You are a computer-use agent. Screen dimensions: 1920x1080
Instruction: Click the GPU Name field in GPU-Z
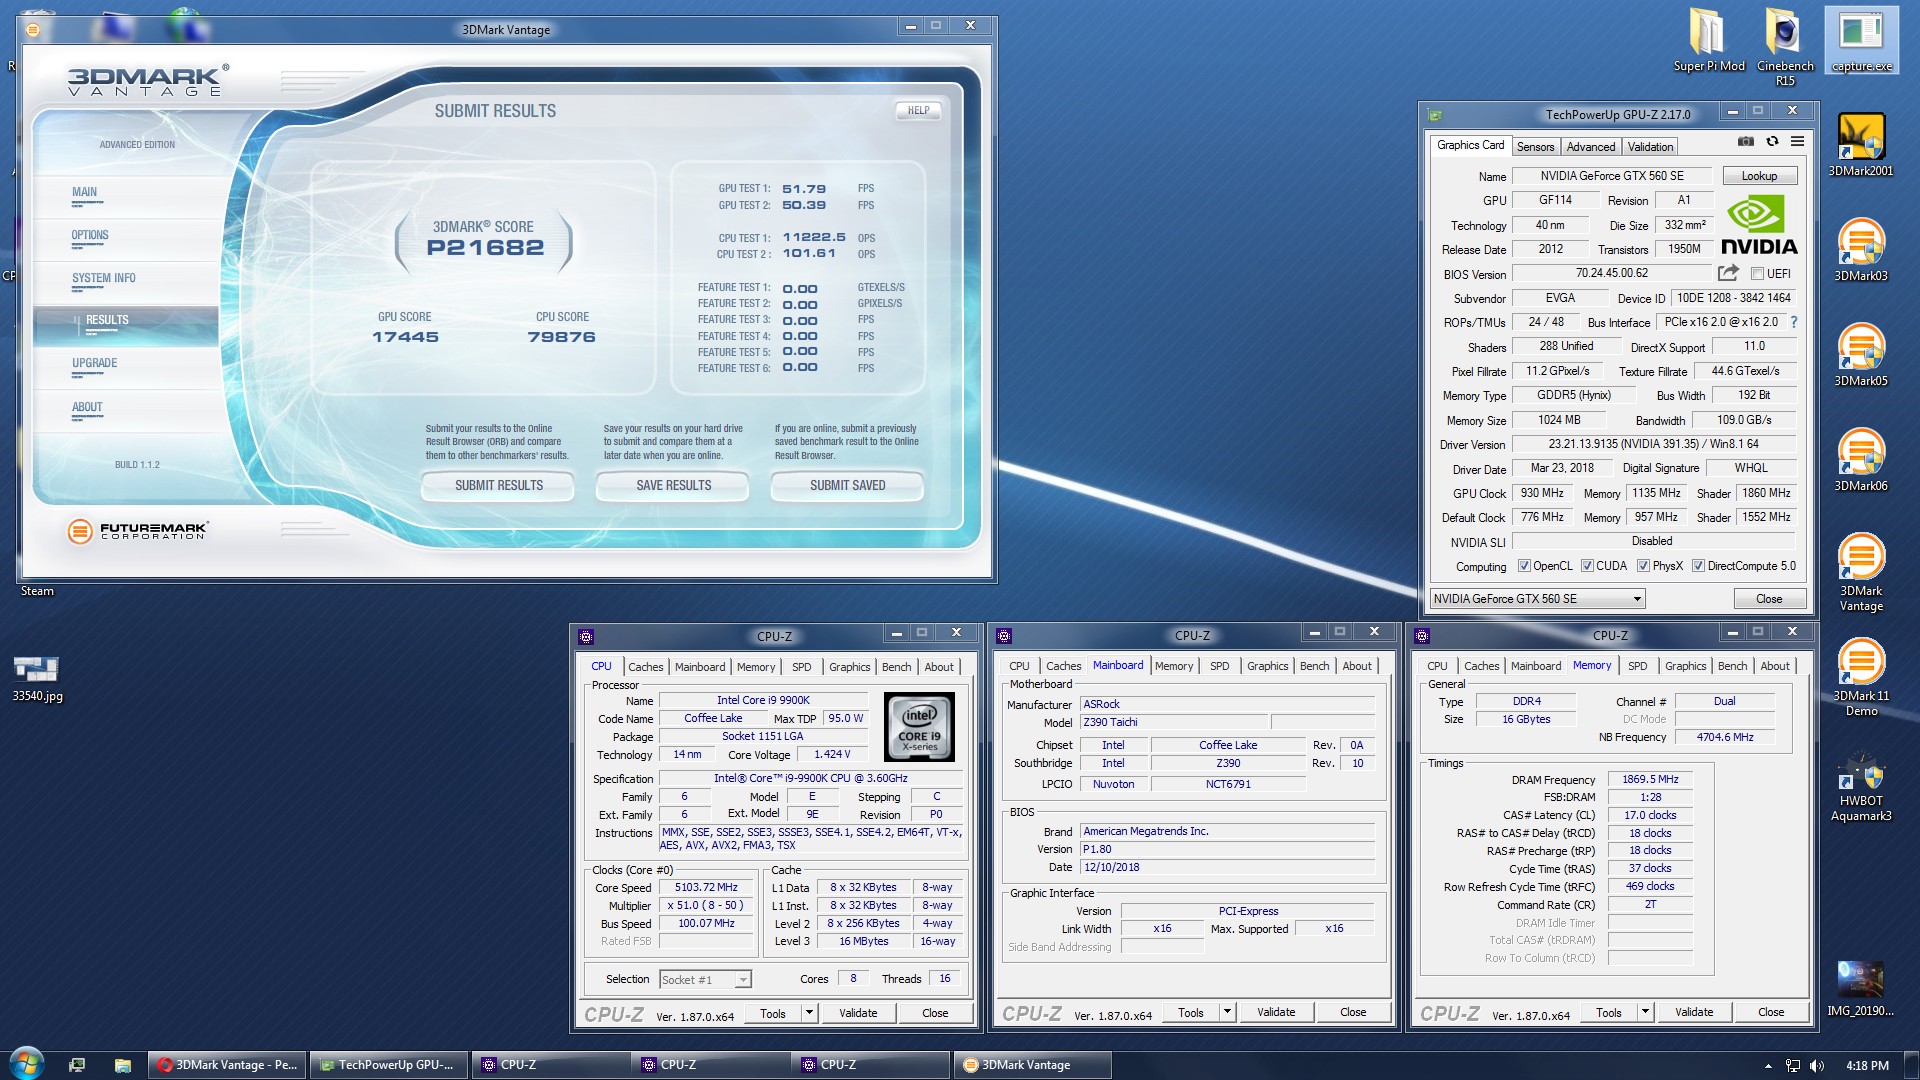1612,176
